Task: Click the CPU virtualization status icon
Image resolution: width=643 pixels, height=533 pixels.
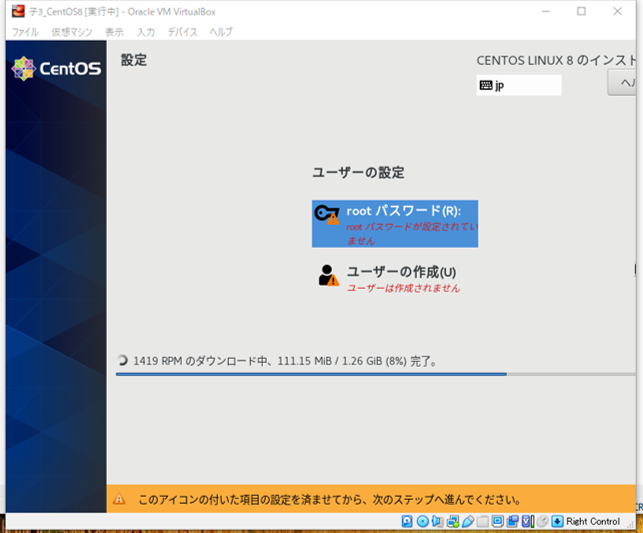Action: 528,521
